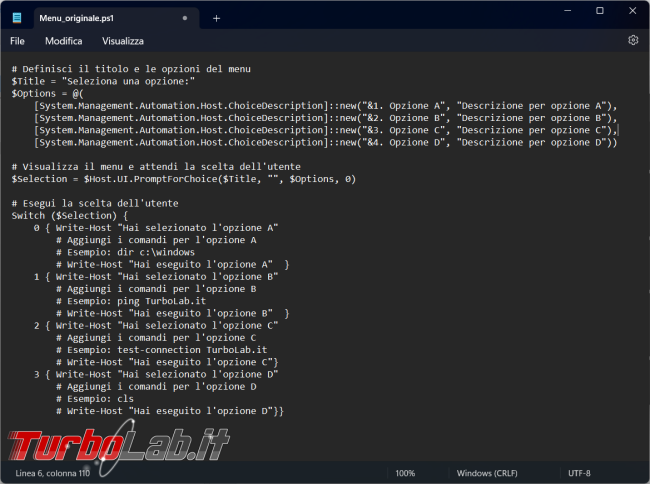Click the ChoiceDescription line for 'Opzione D'
The width and height of the screenshot is (650, 484).
click(325, 143)
